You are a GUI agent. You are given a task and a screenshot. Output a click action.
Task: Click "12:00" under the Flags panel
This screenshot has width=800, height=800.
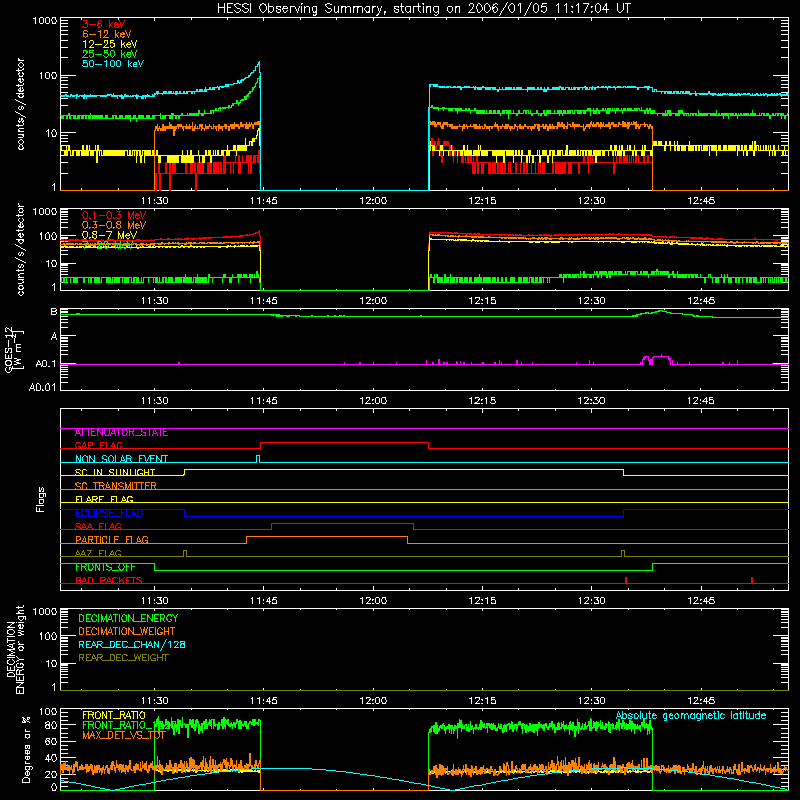pyautogui.click(x=373, y=601)
